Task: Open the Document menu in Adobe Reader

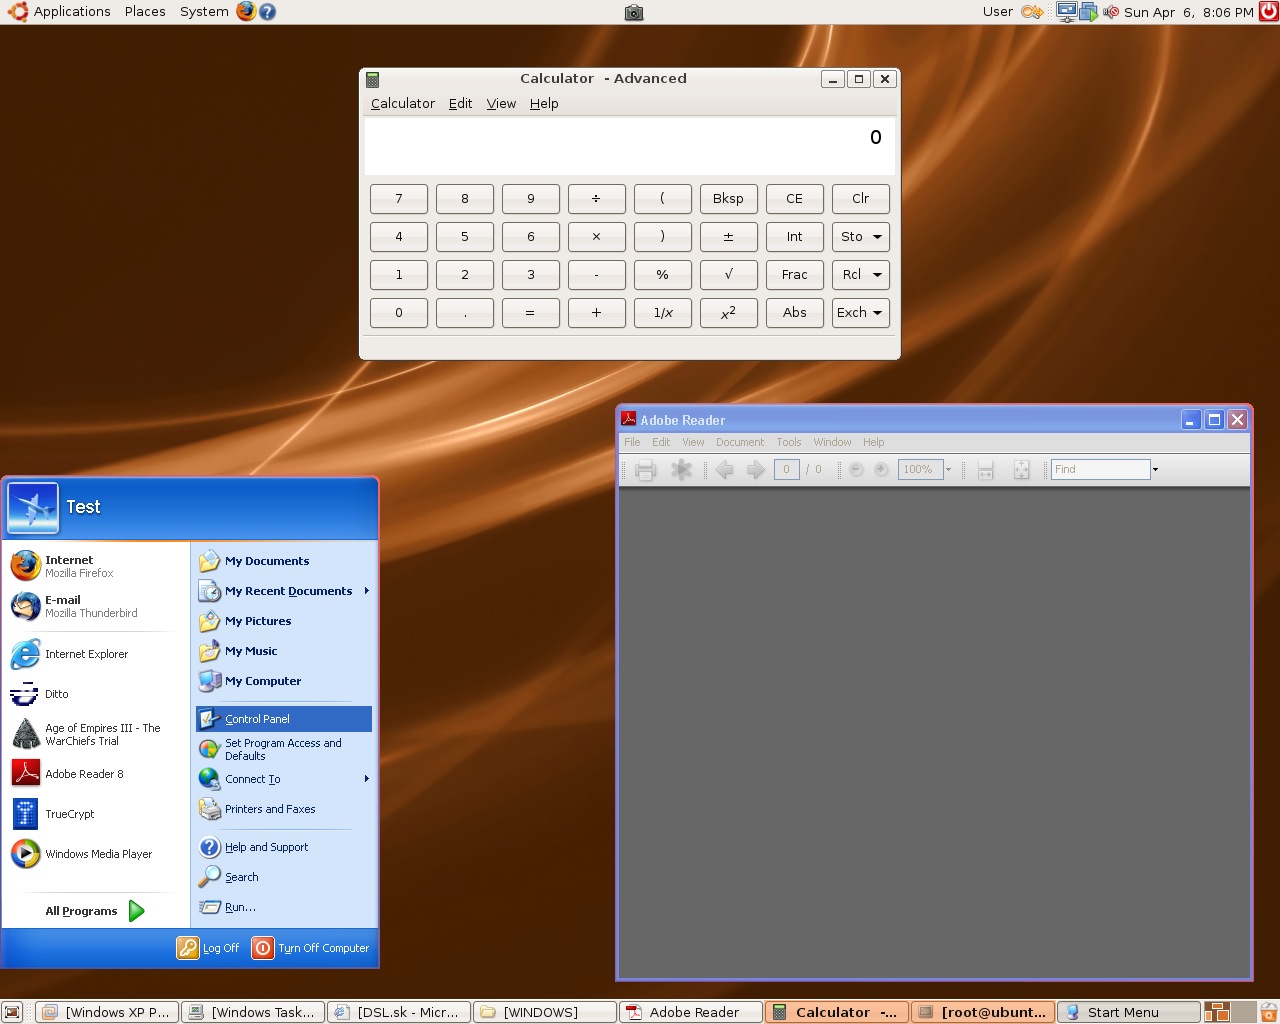Action: pos(740,442)
